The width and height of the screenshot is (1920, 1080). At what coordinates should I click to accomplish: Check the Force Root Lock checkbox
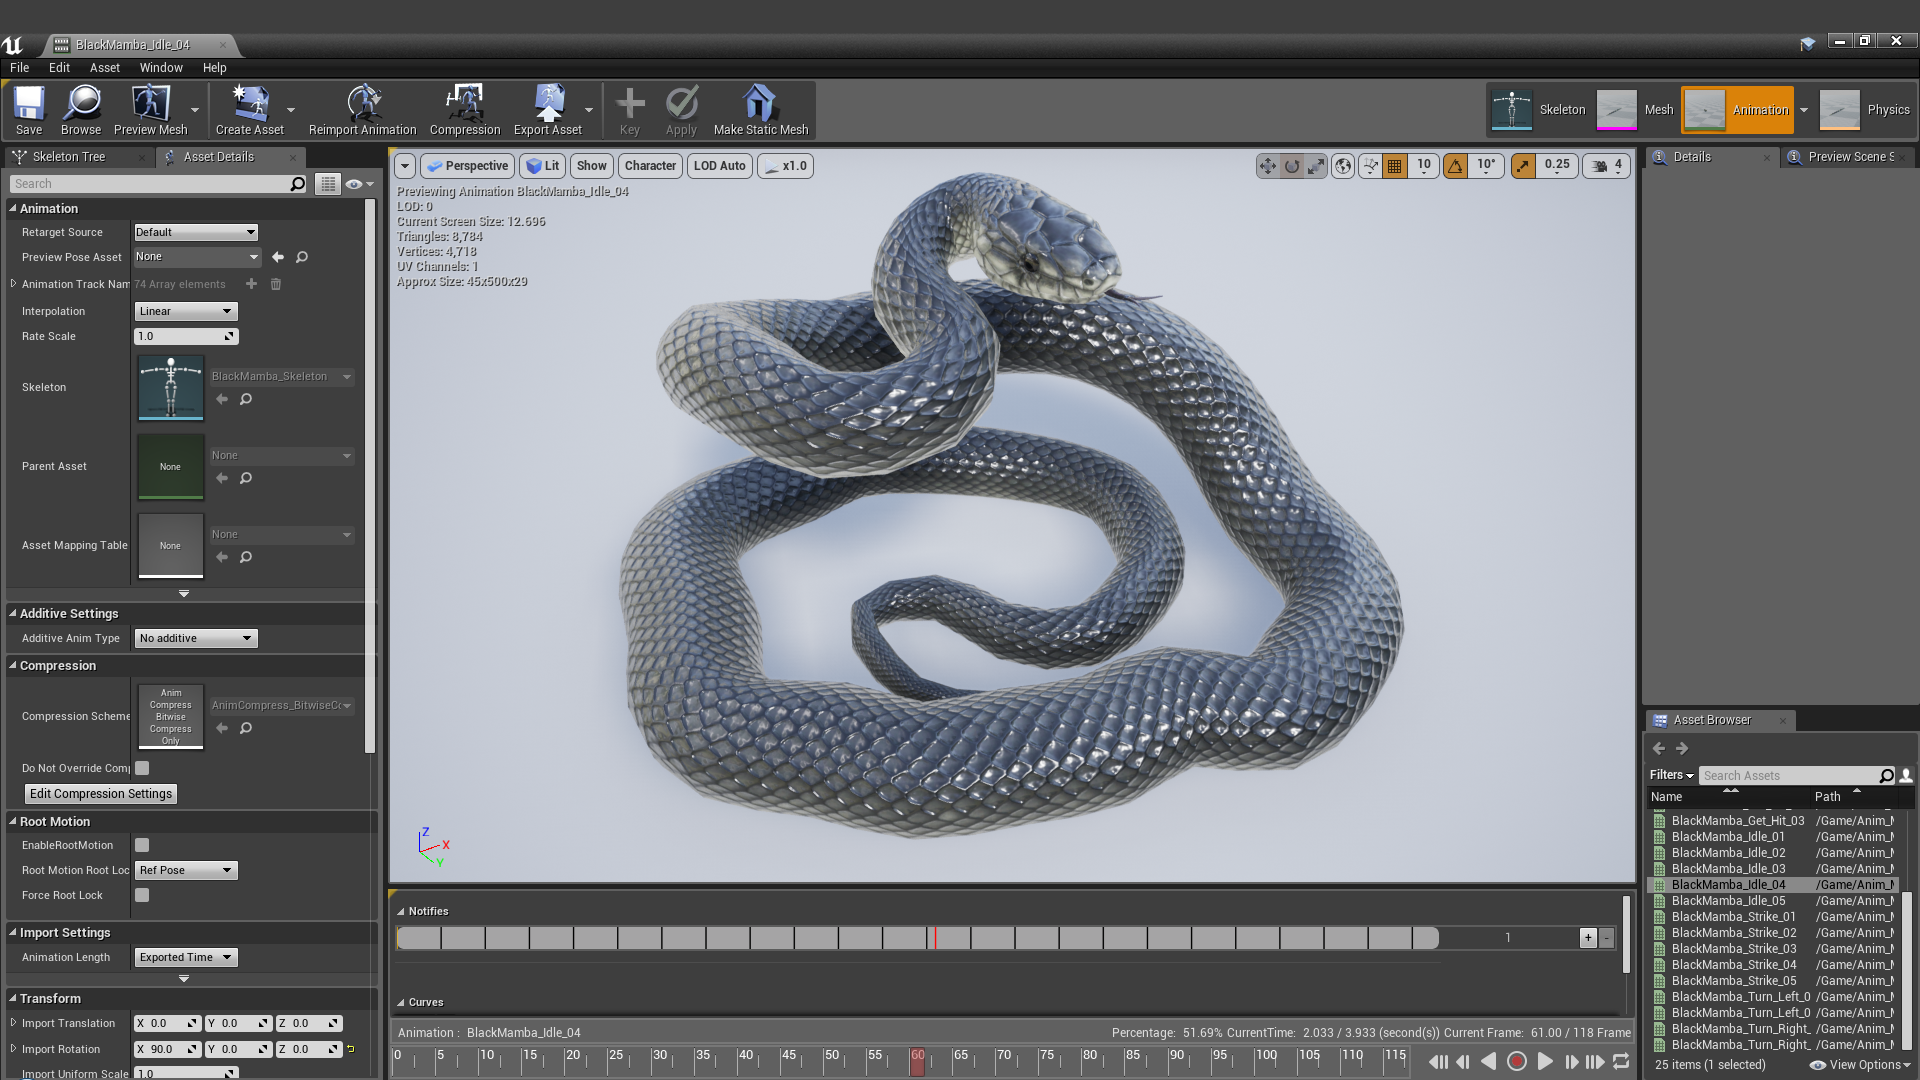coord(142,896)
